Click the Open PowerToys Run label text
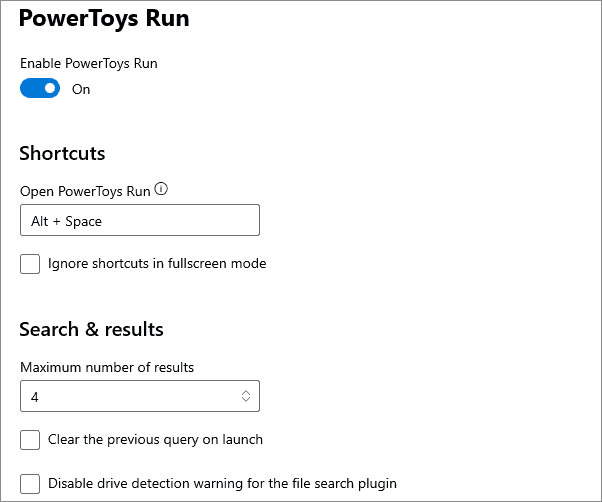The image size is (602, 502). [85, 191]
